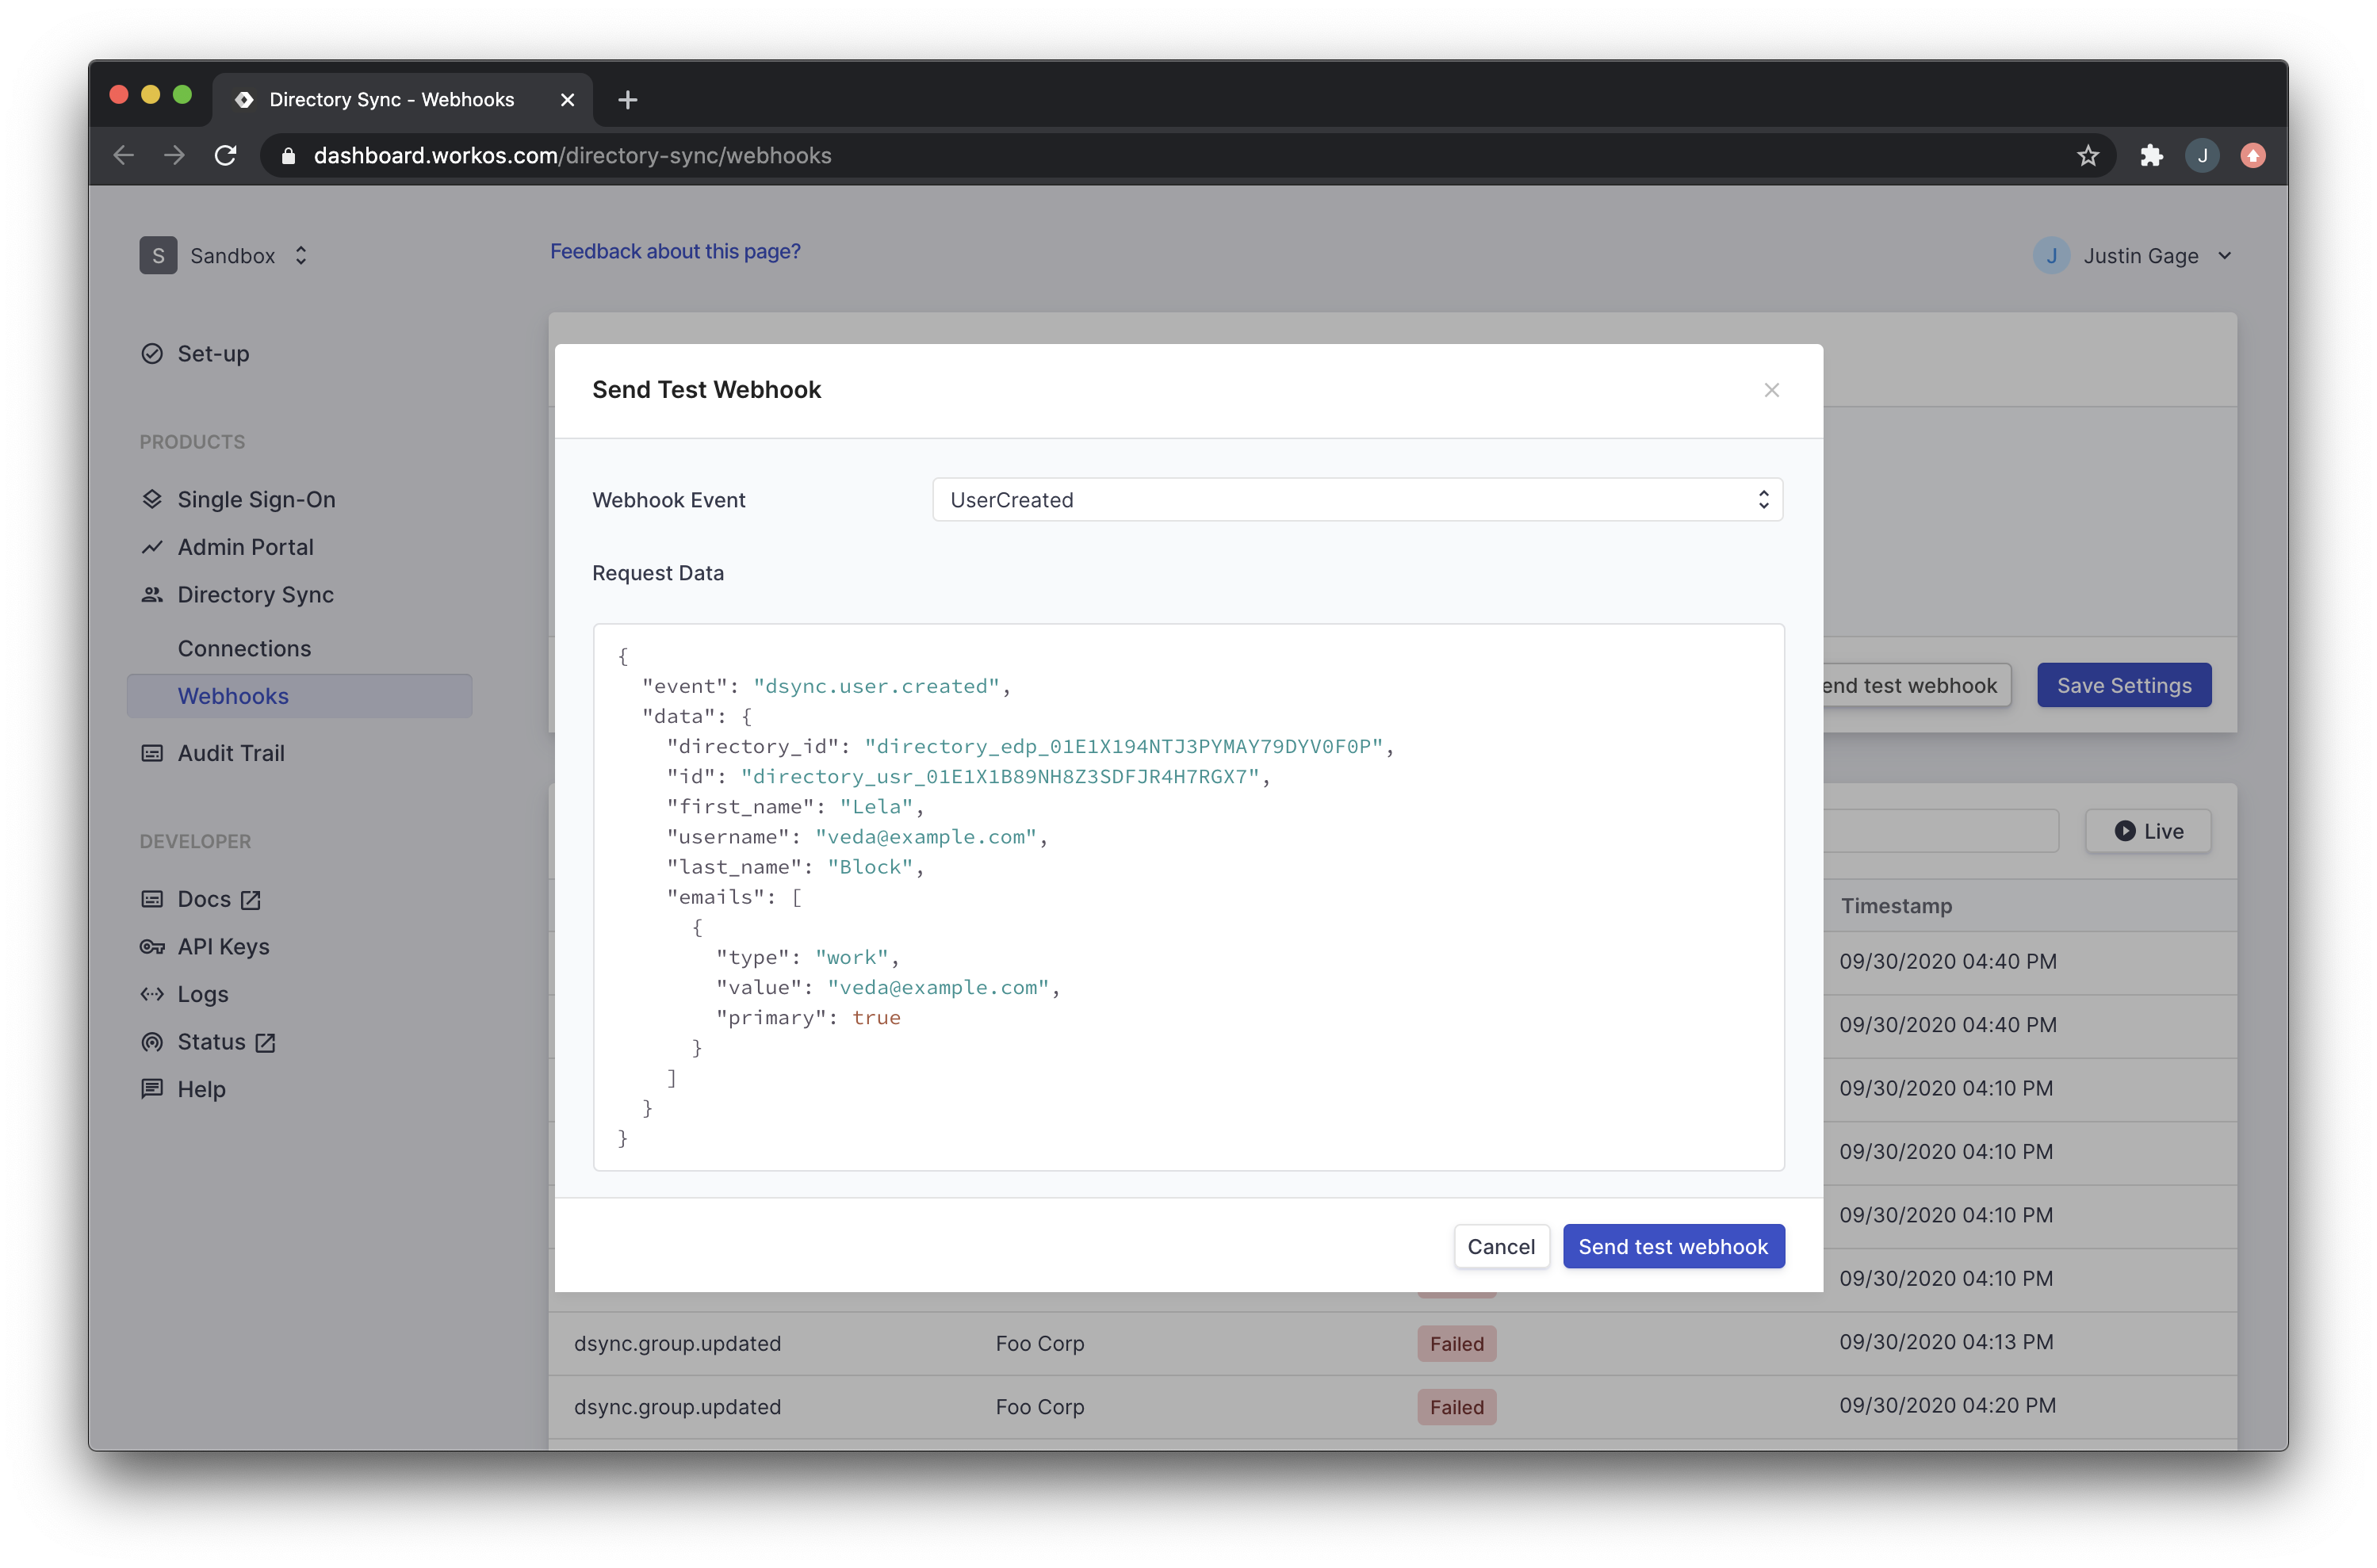Open the Sandbox environment switcher
This screenshot has width=2377, height=1568.
tap(300, 255)
